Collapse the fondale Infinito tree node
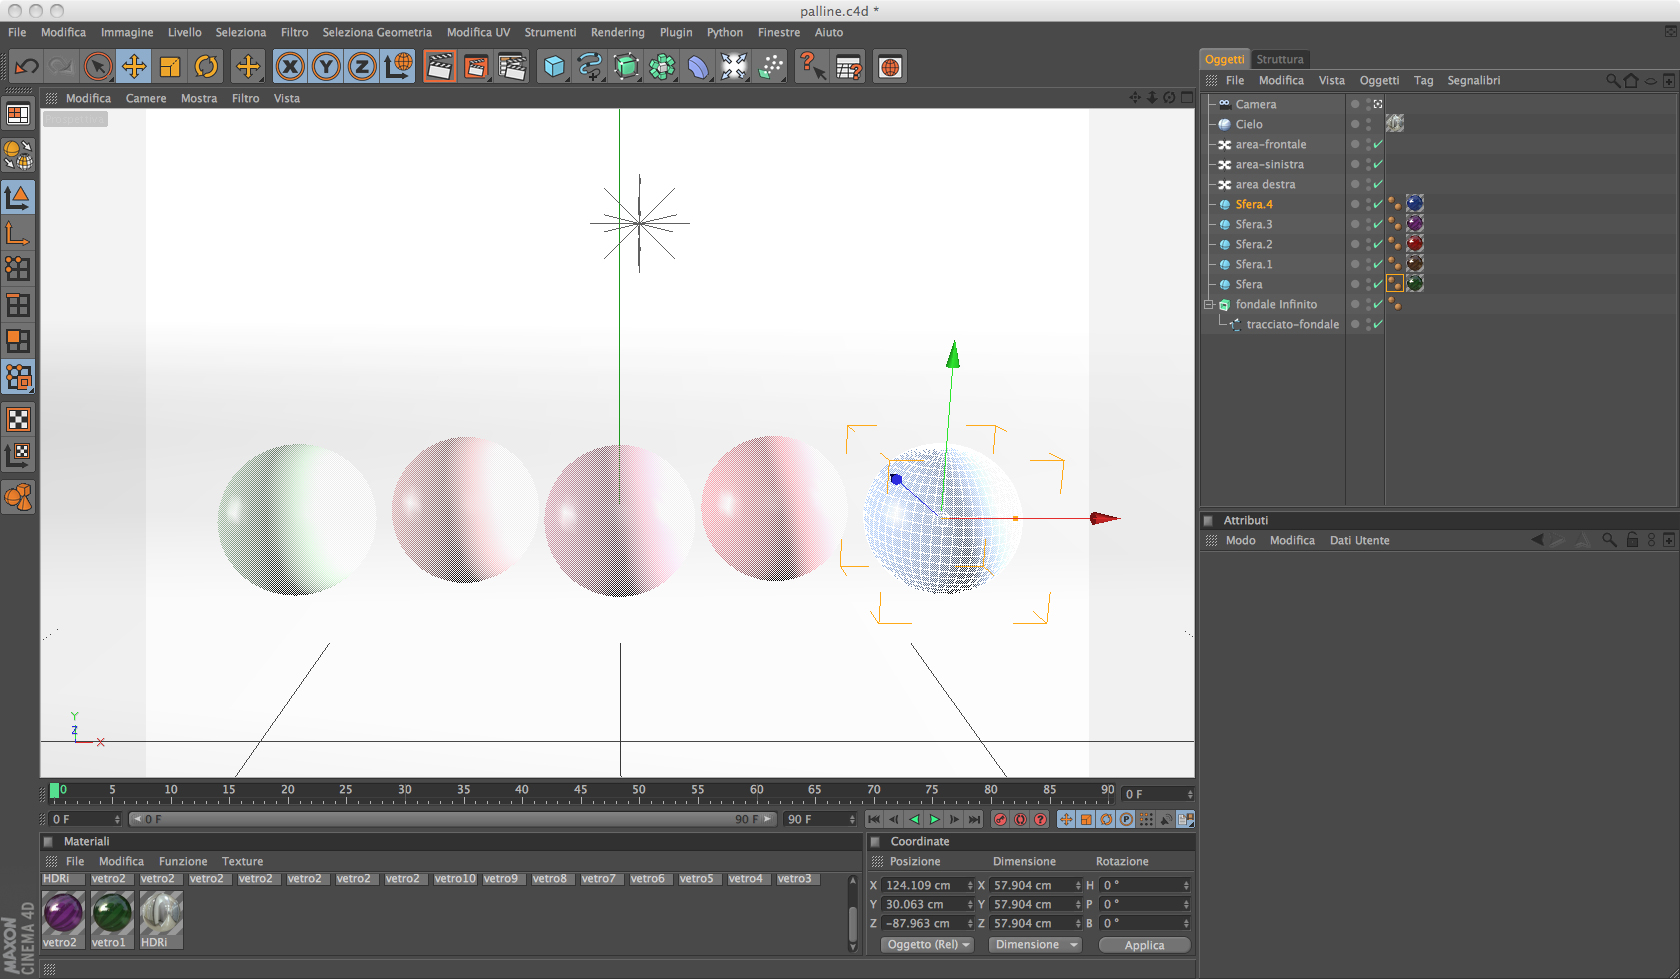 tap(1209, 304)
